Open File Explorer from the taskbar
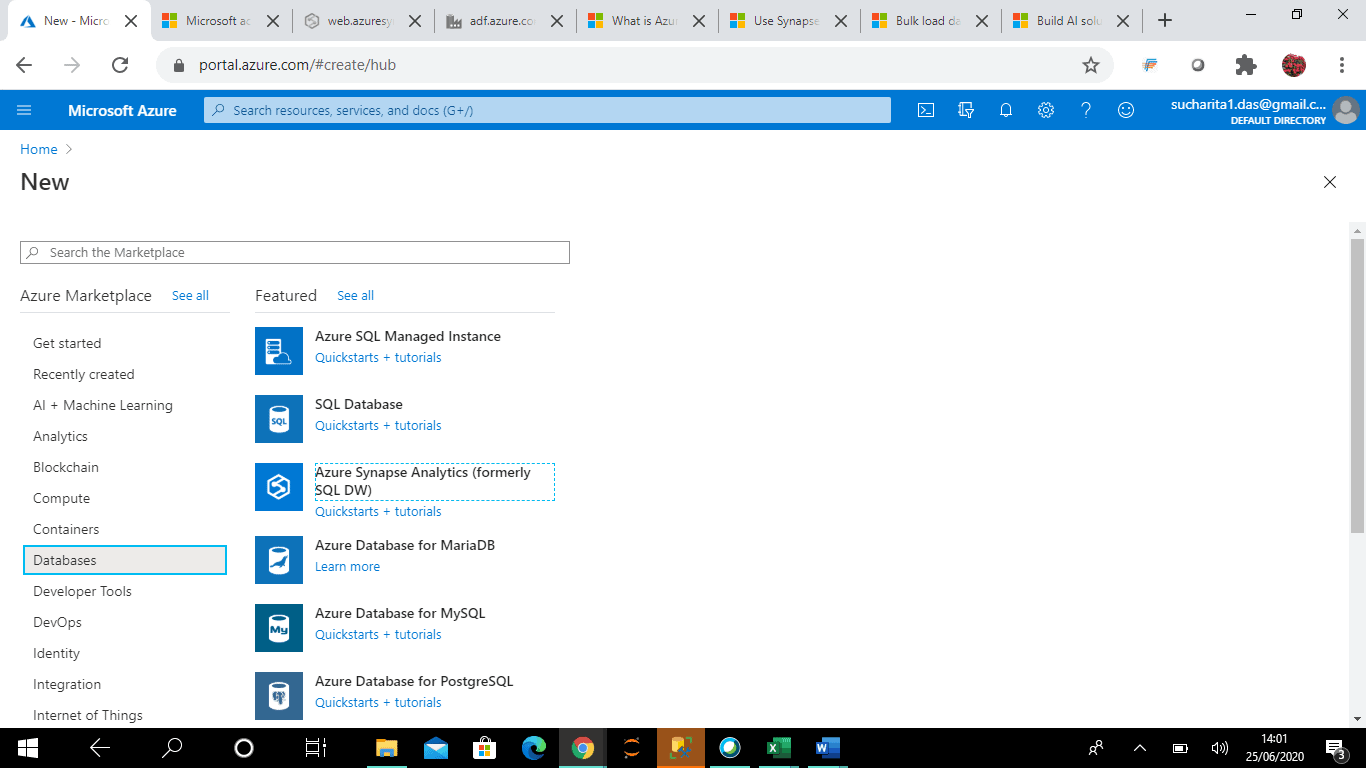This screenshot has width=1366, height=768. pos(387,747)
